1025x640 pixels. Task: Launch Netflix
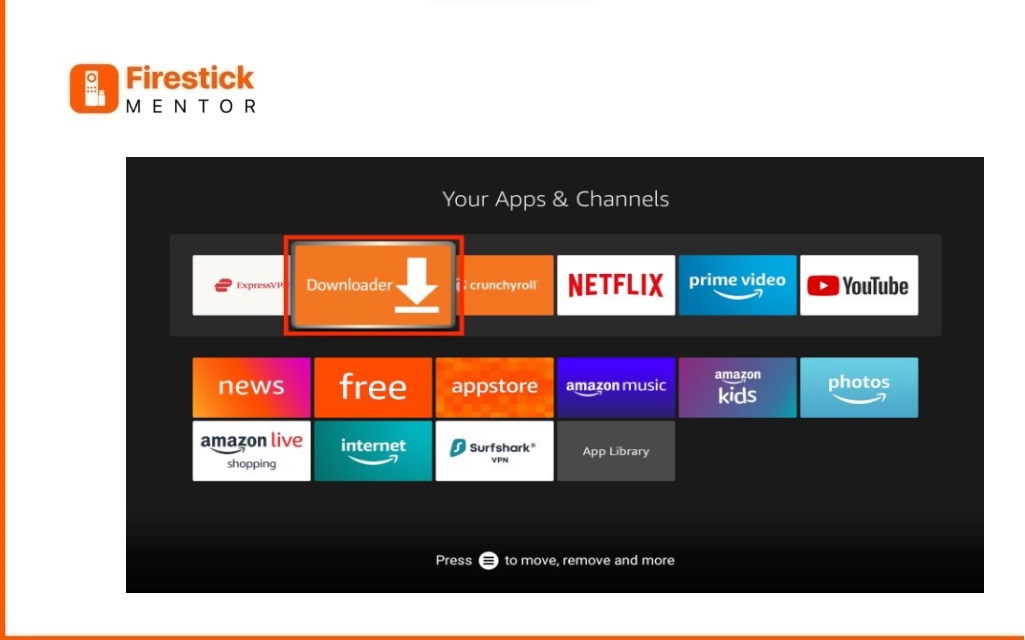coord(615,285)
